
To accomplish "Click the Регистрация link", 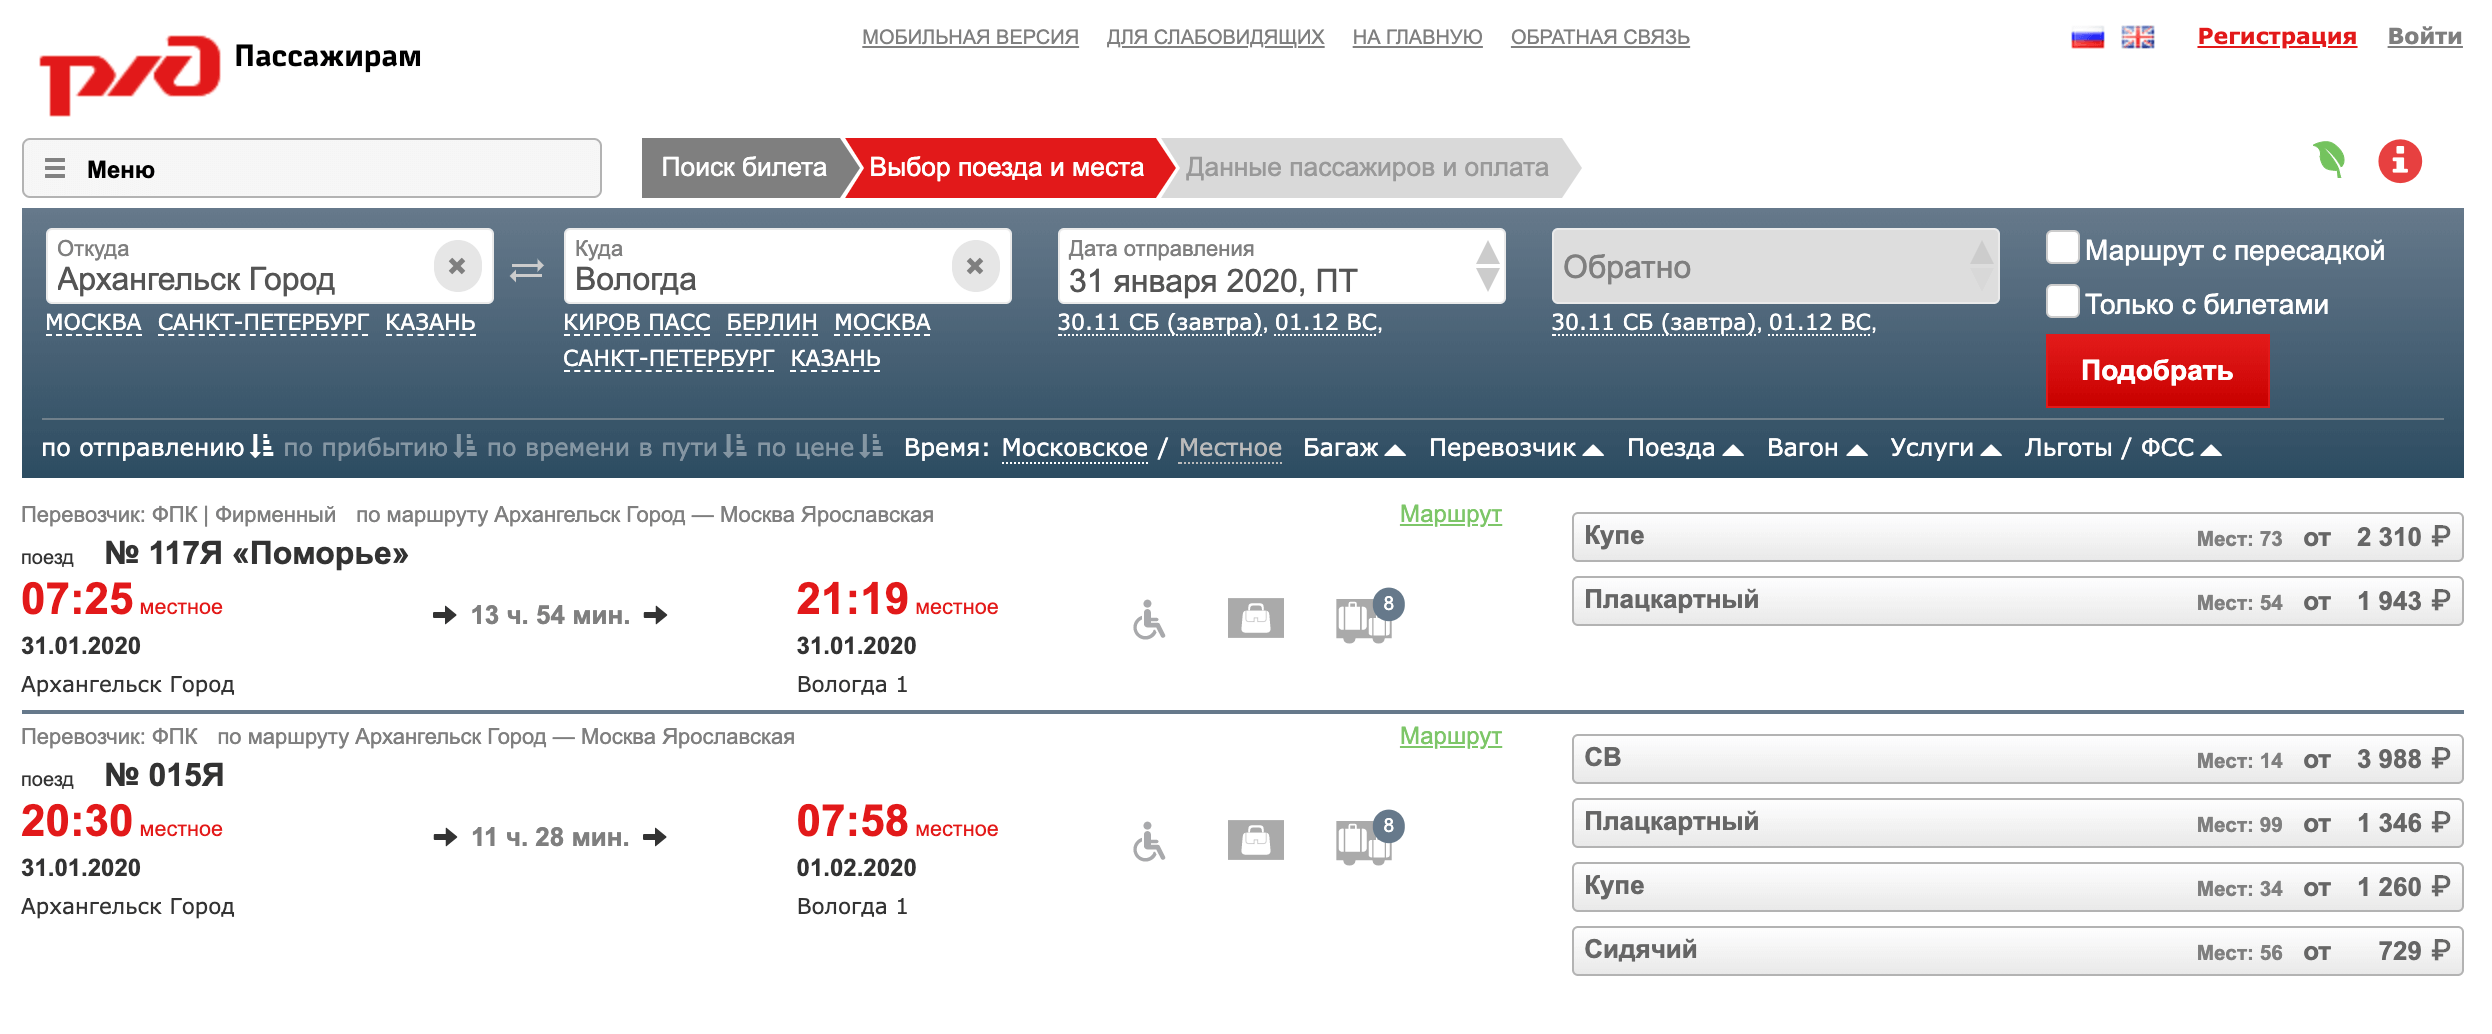I will (2276, 37).
